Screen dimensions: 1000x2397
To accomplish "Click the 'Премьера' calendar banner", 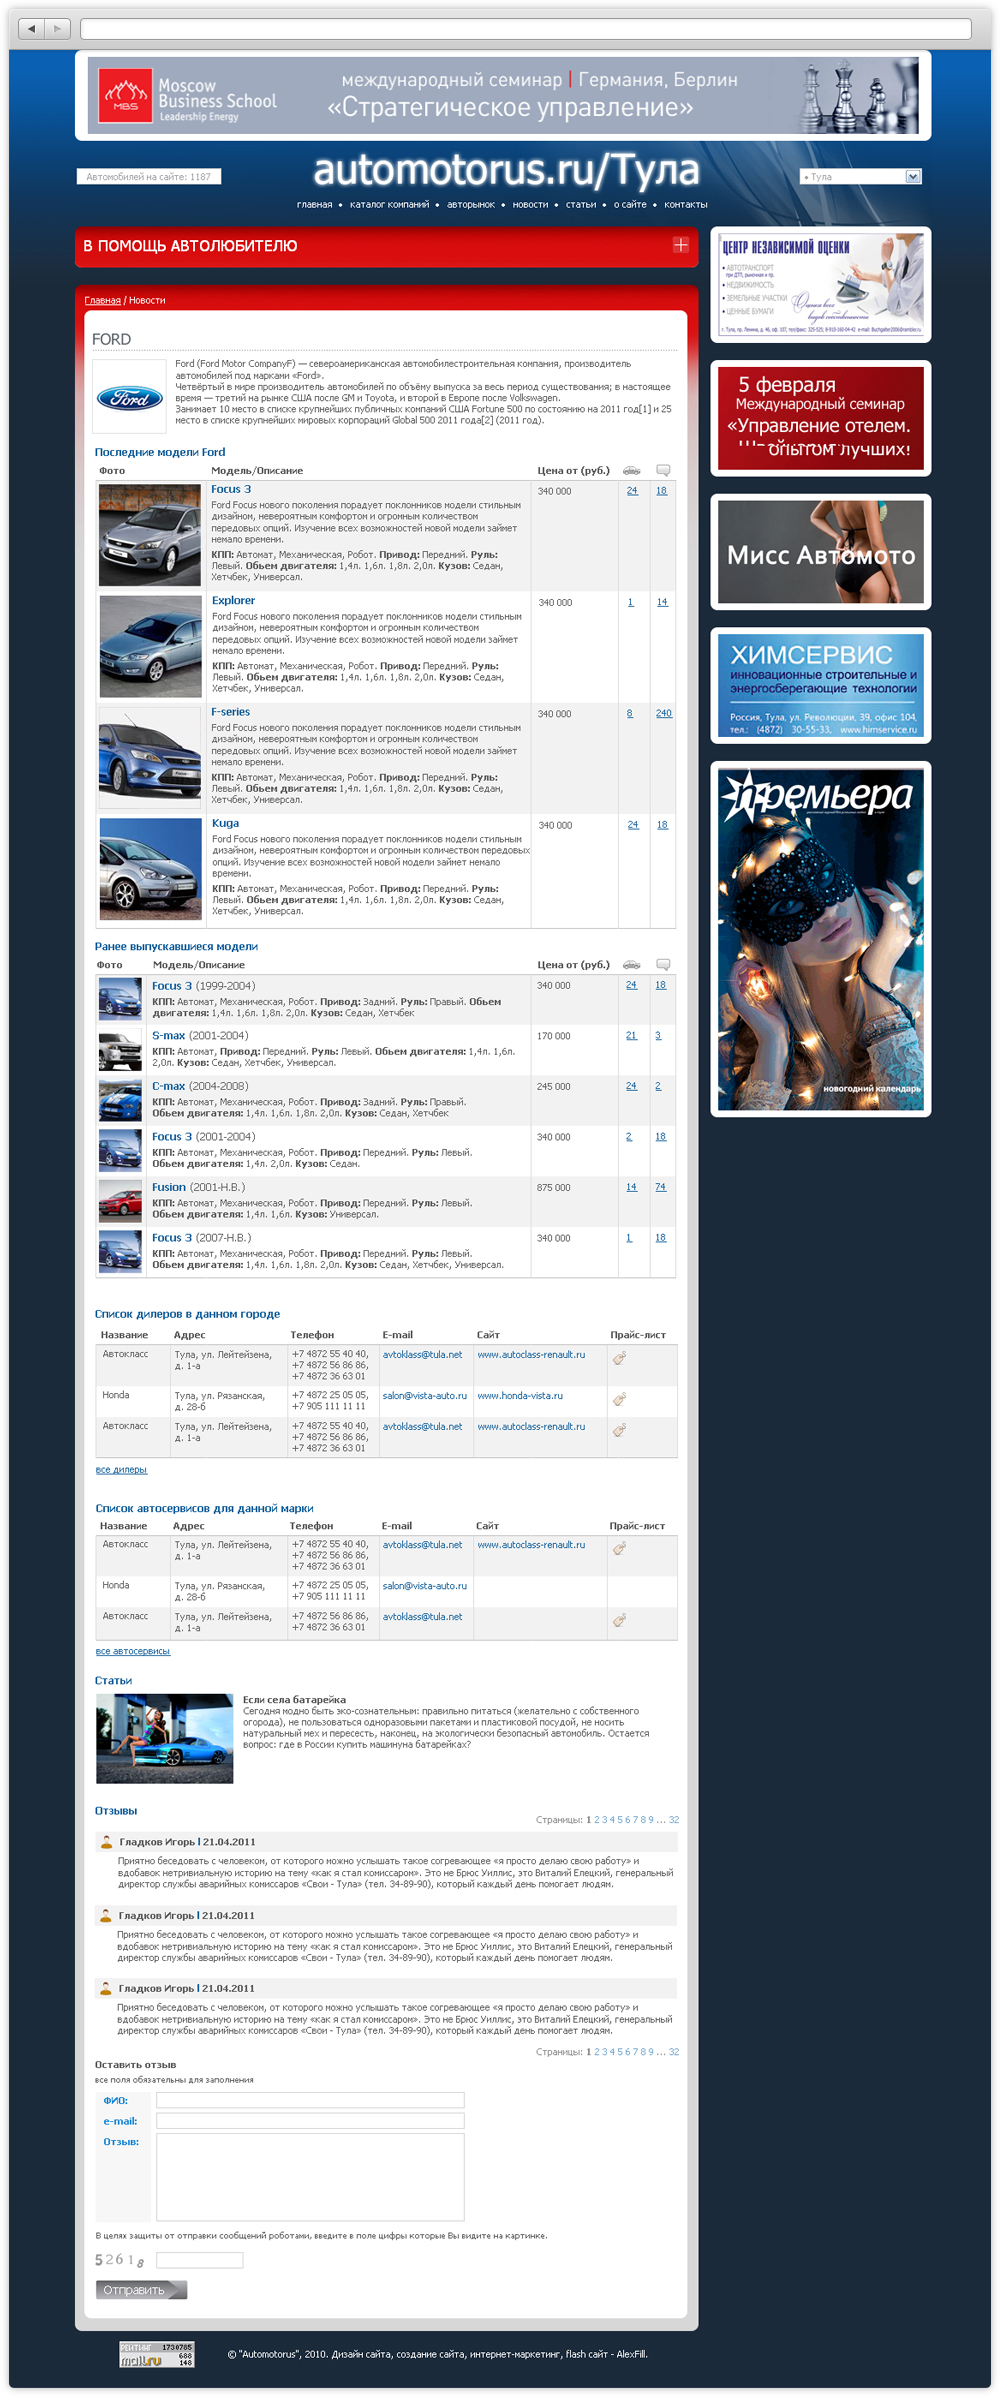I will click(x=820, y=939).
